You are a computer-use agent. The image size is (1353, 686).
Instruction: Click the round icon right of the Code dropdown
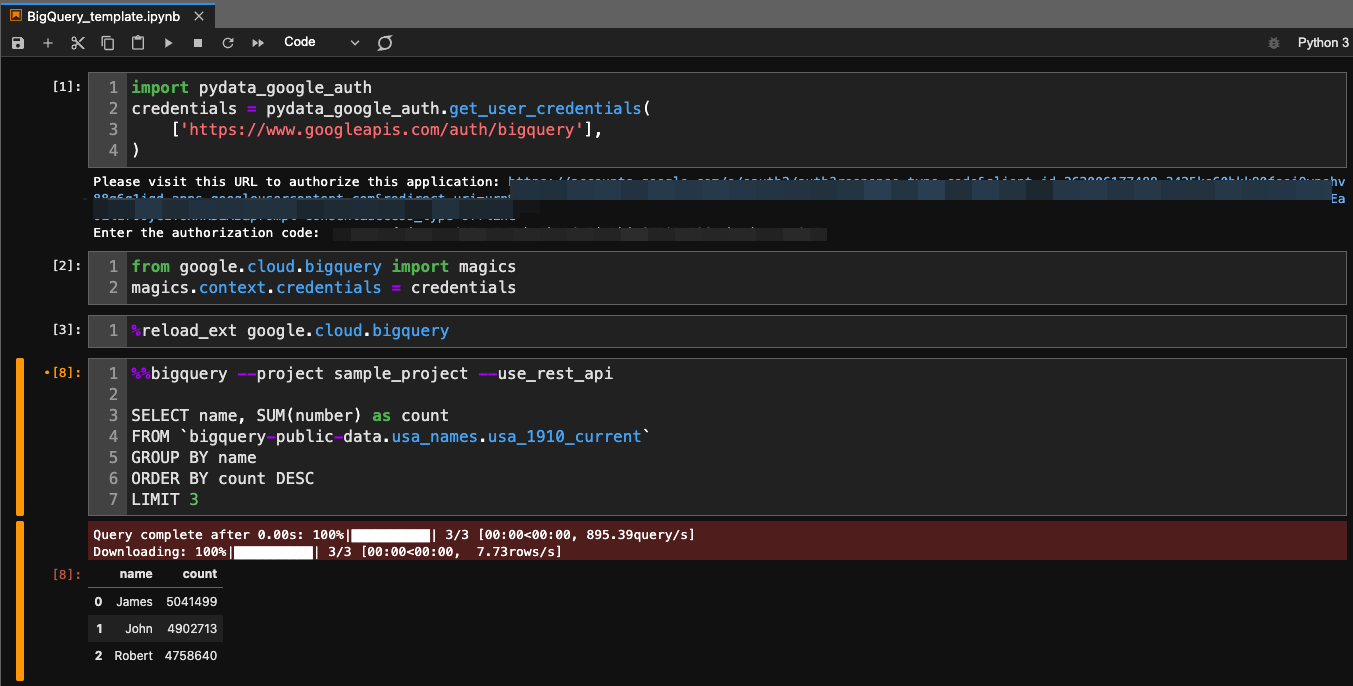[385, 43]
